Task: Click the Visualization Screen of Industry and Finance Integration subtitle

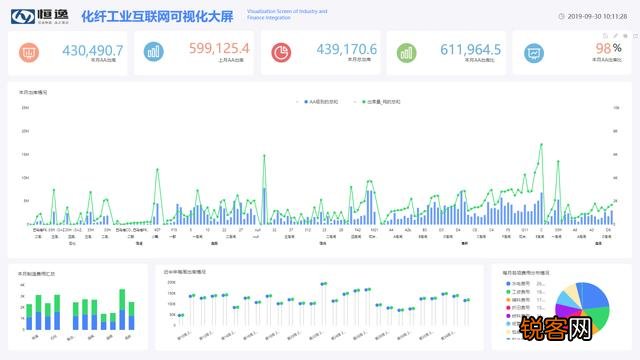Action: 287,14
